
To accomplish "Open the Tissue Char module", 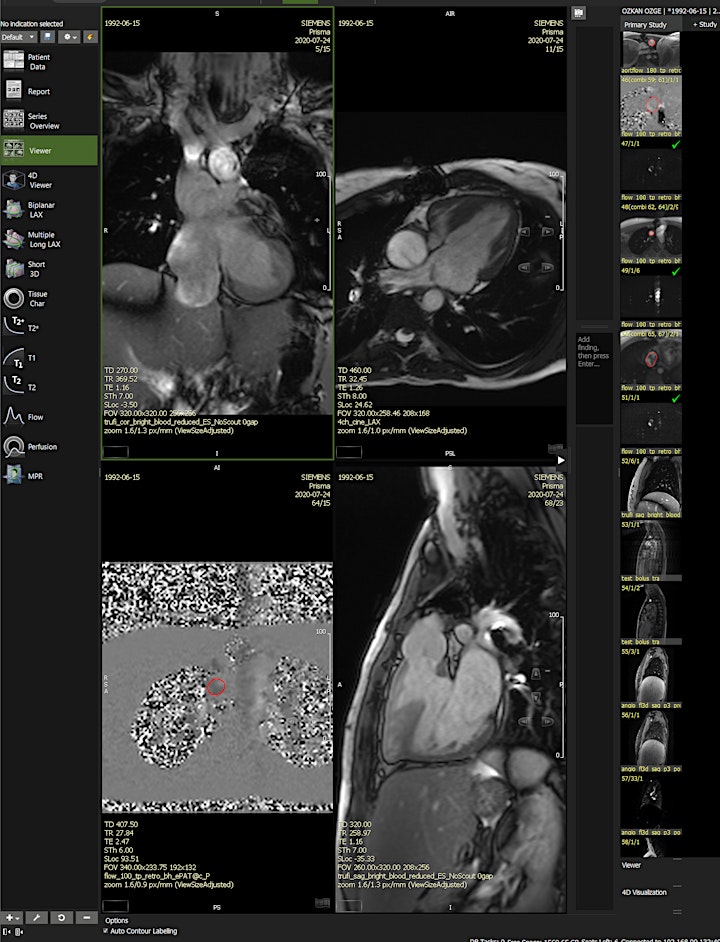I will (x=48, y=299).
